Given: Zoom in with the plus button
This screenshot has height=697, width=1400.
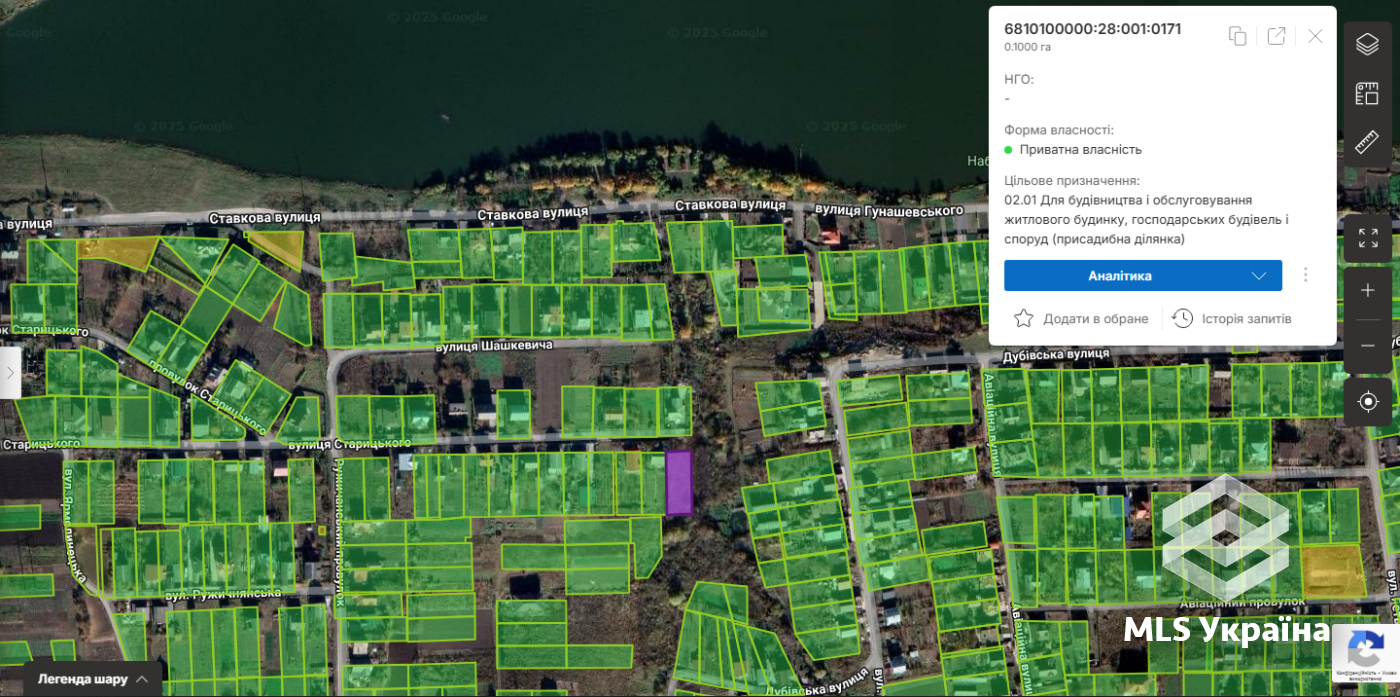Looking at the screenshot, I should tap(1367, 291).
